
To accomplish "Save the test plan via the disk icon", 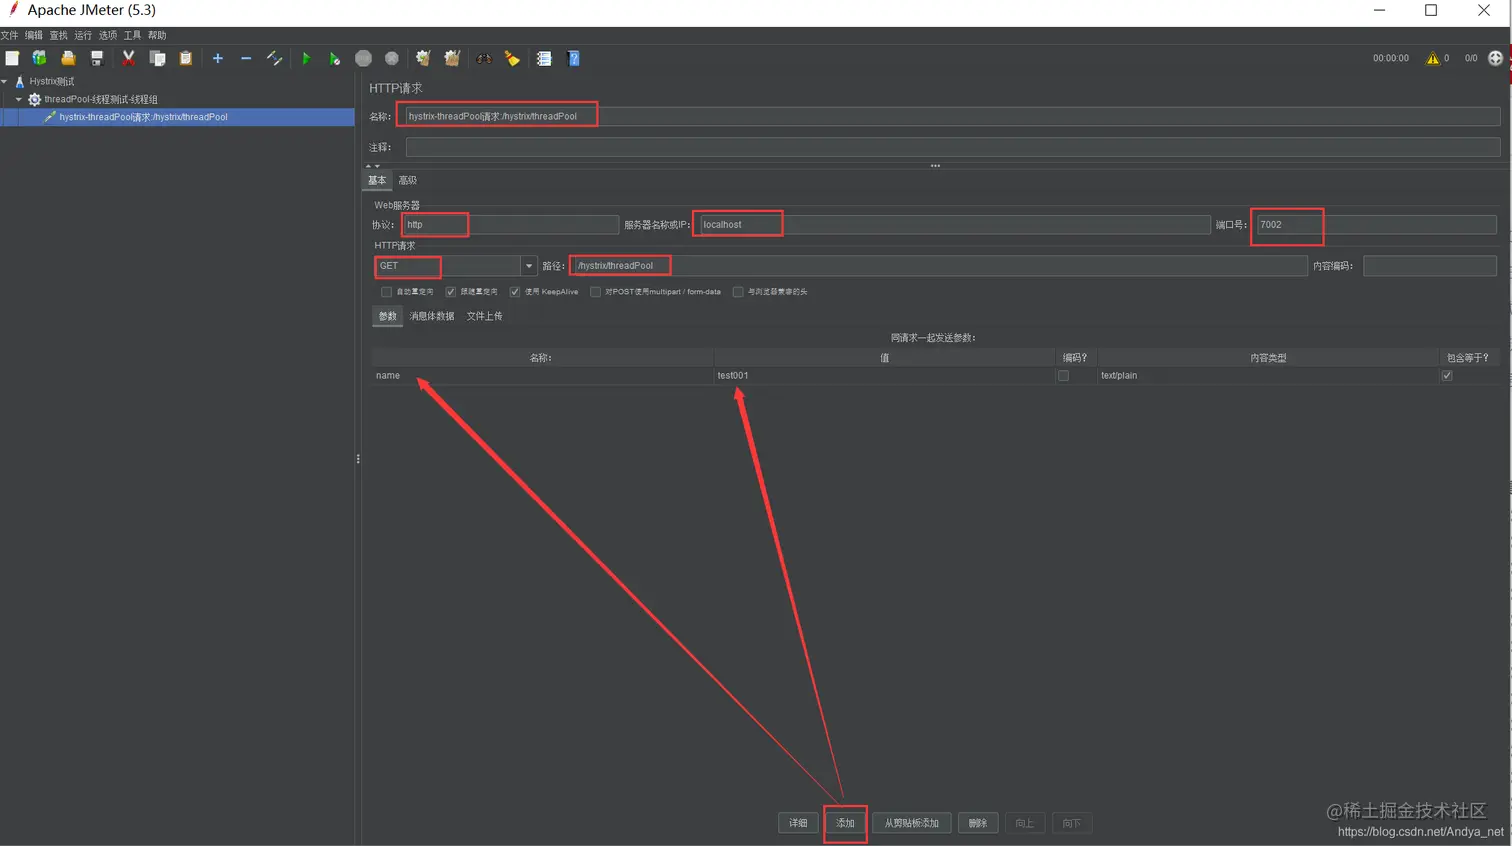I will tap(97, 58).
